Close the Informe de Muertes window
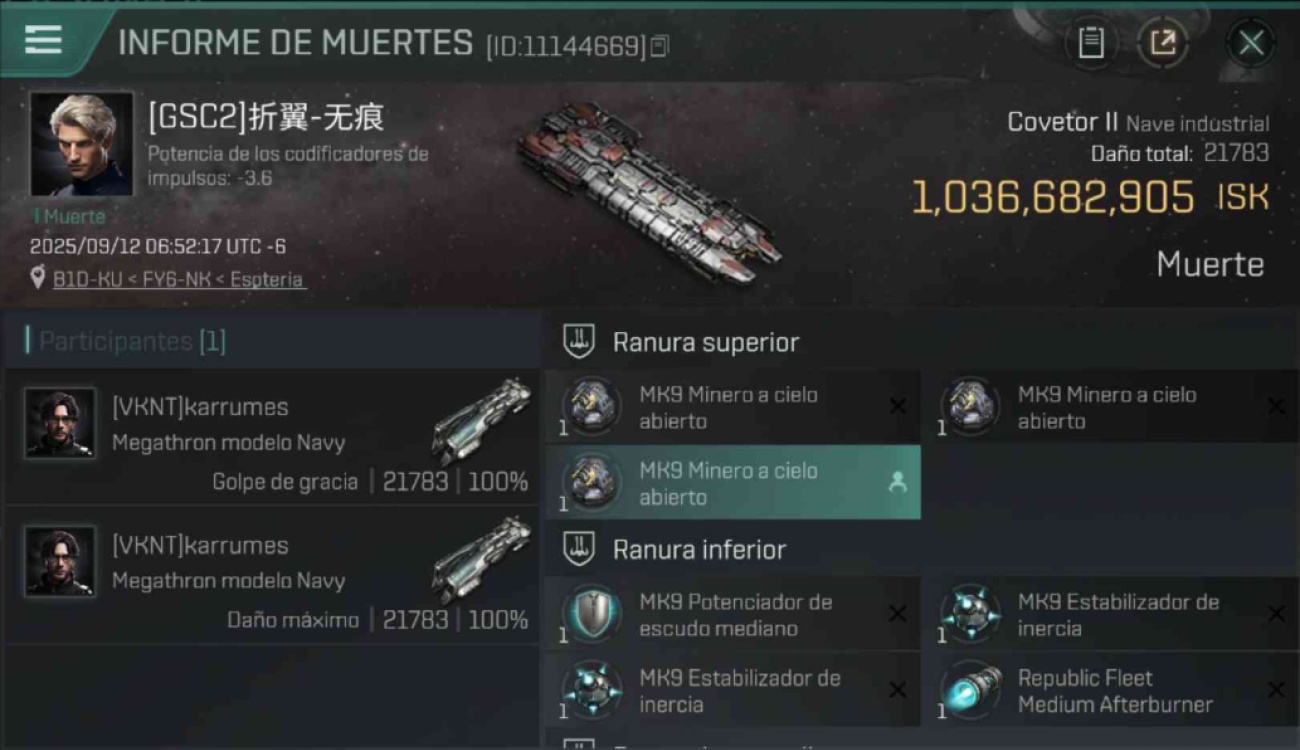 point(1251,43)
